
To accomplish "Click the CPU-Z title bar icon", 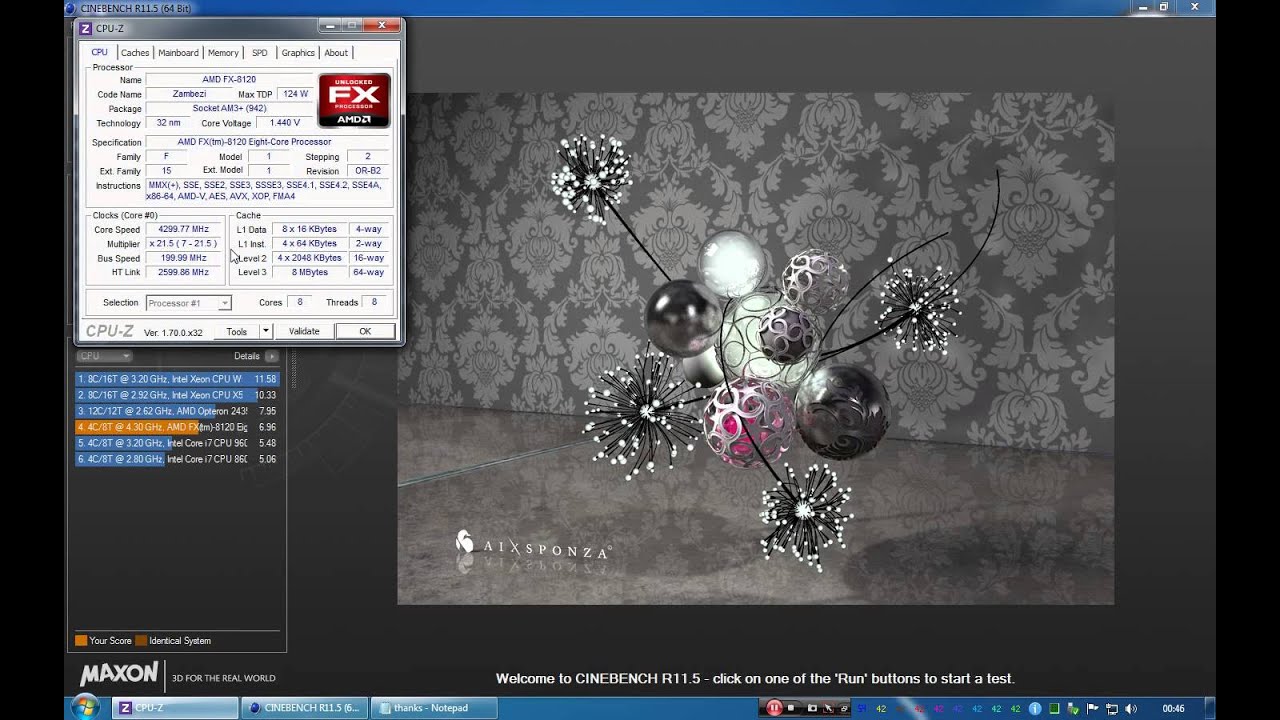I will coord(85,28).
